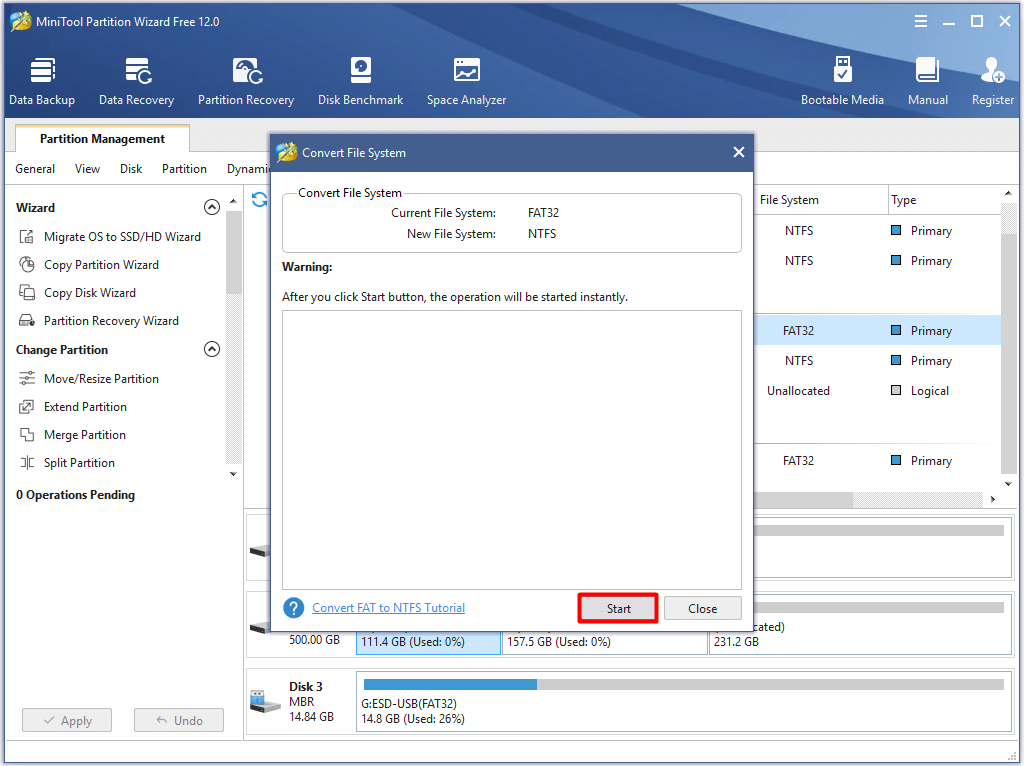Click the Type column header
Image resolution: width=1024 pixels, height=766 pixels.
[944, 200]
